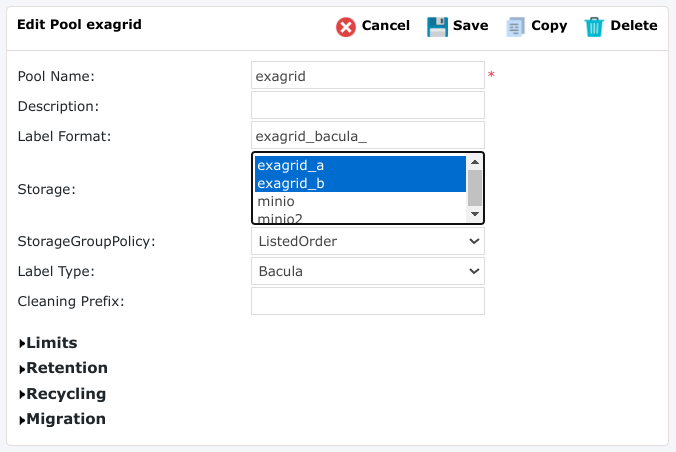Expand the Migration section
This screenshot has width=676, height=452.
[62, 419]
